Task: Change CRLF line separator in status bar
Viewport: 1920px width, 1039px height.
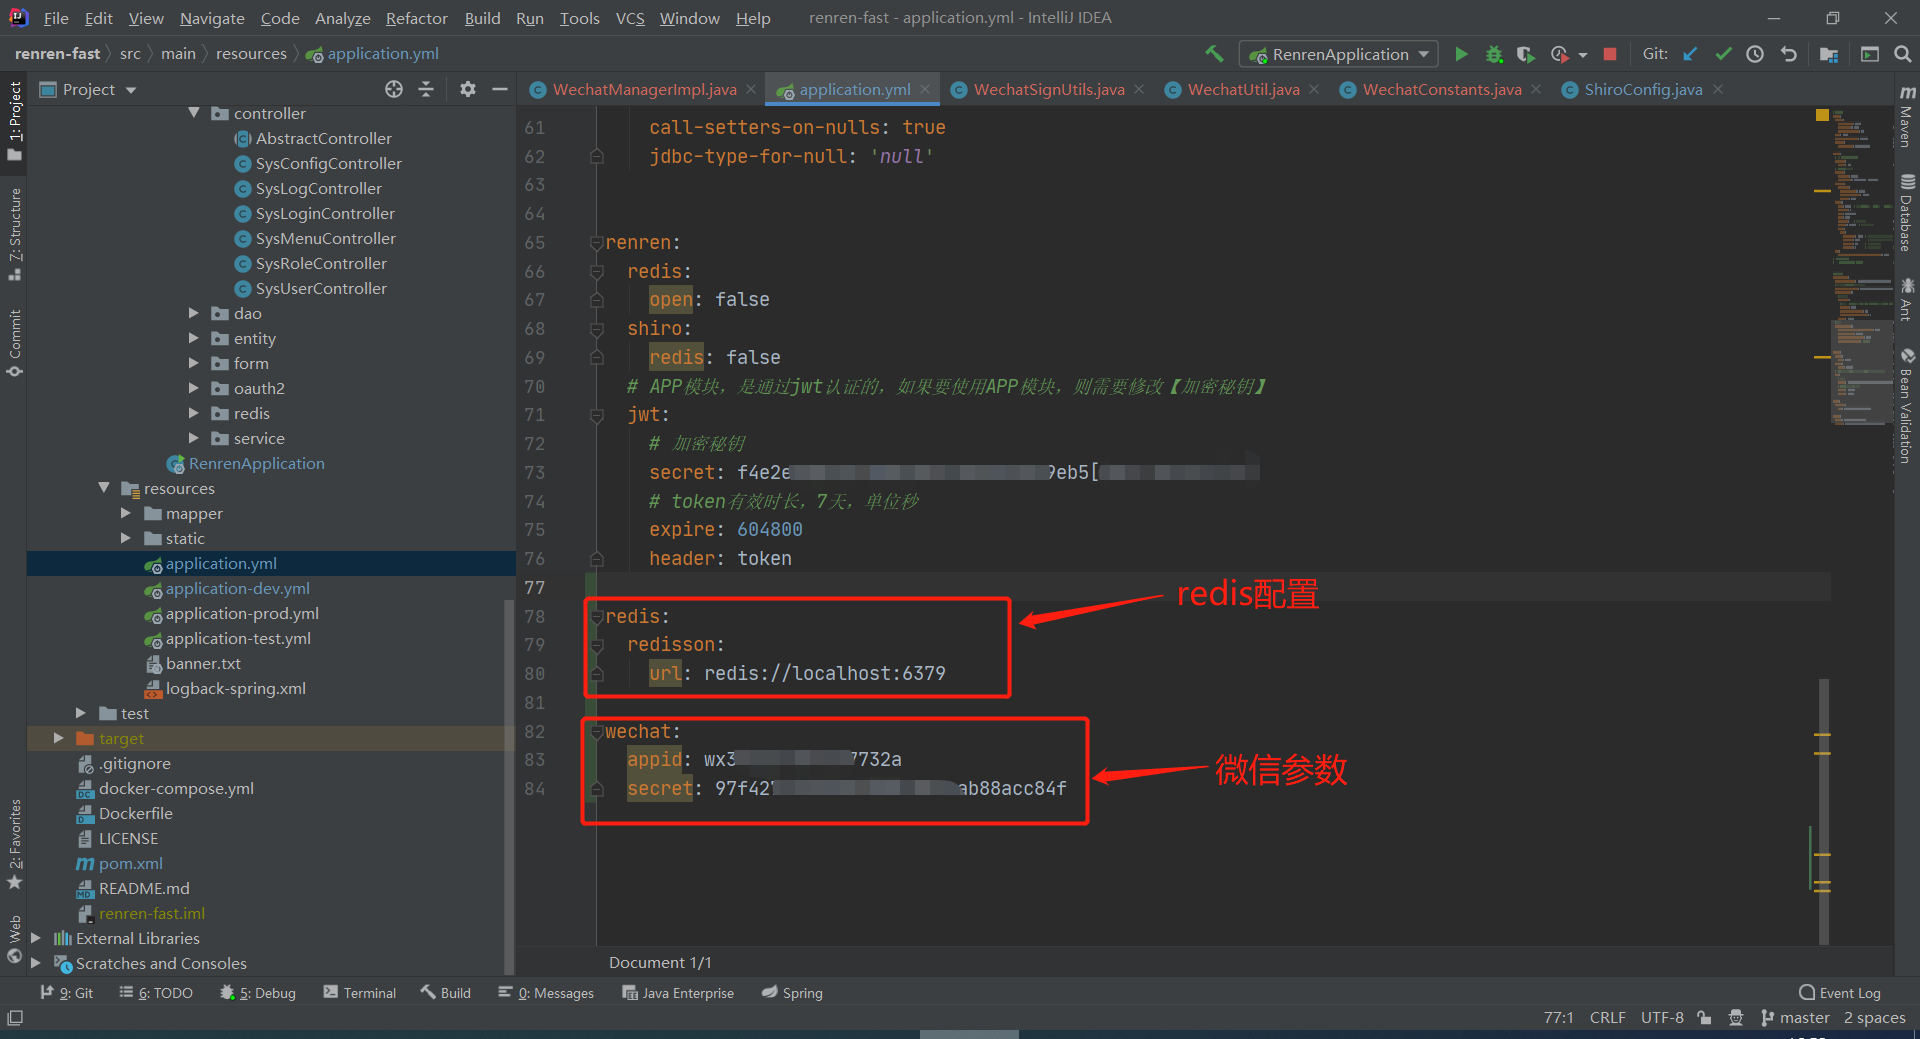Action: pyautogui.click(x=1607, y=1018)
